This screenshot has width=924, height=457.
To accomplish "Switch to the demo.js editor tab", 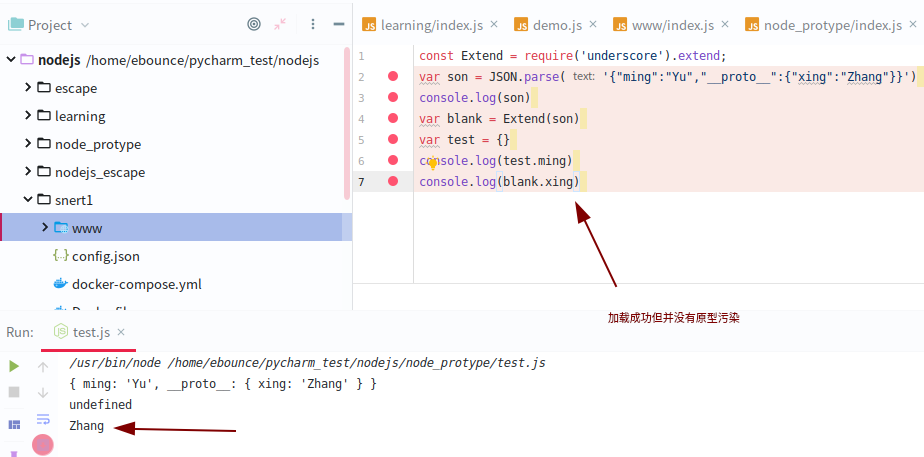I will pos(557,25).
